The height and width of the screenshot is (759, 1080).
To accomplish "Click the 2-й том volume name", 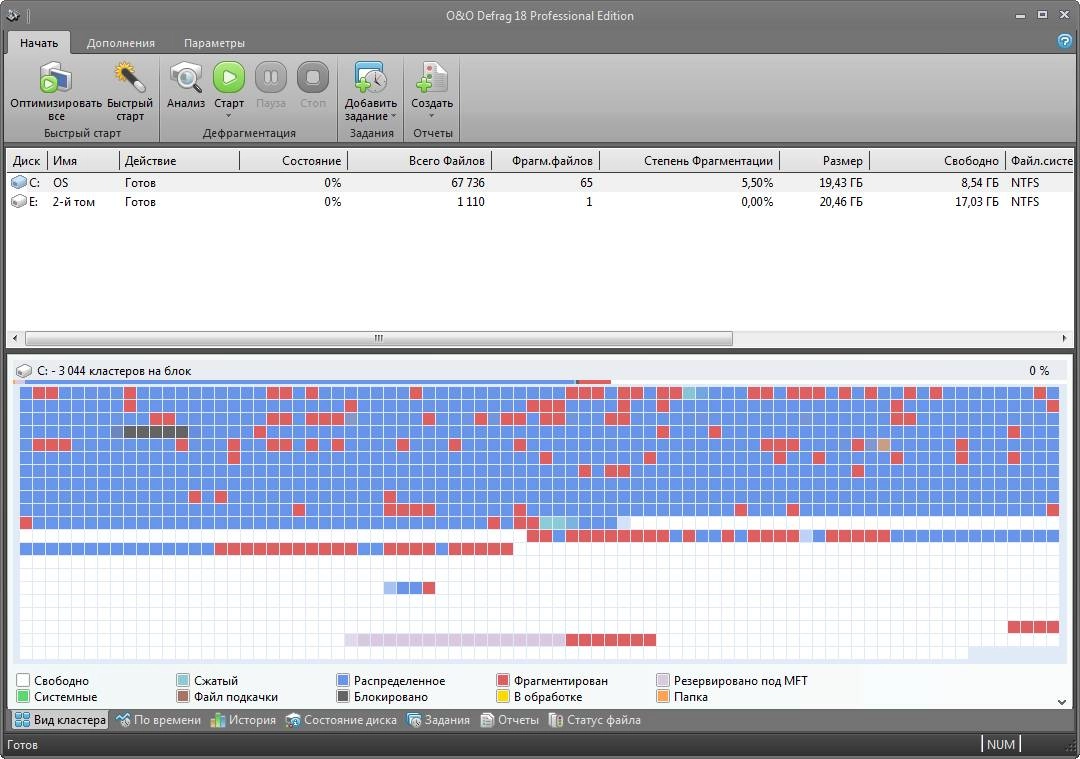I will [x=74, y=202].
